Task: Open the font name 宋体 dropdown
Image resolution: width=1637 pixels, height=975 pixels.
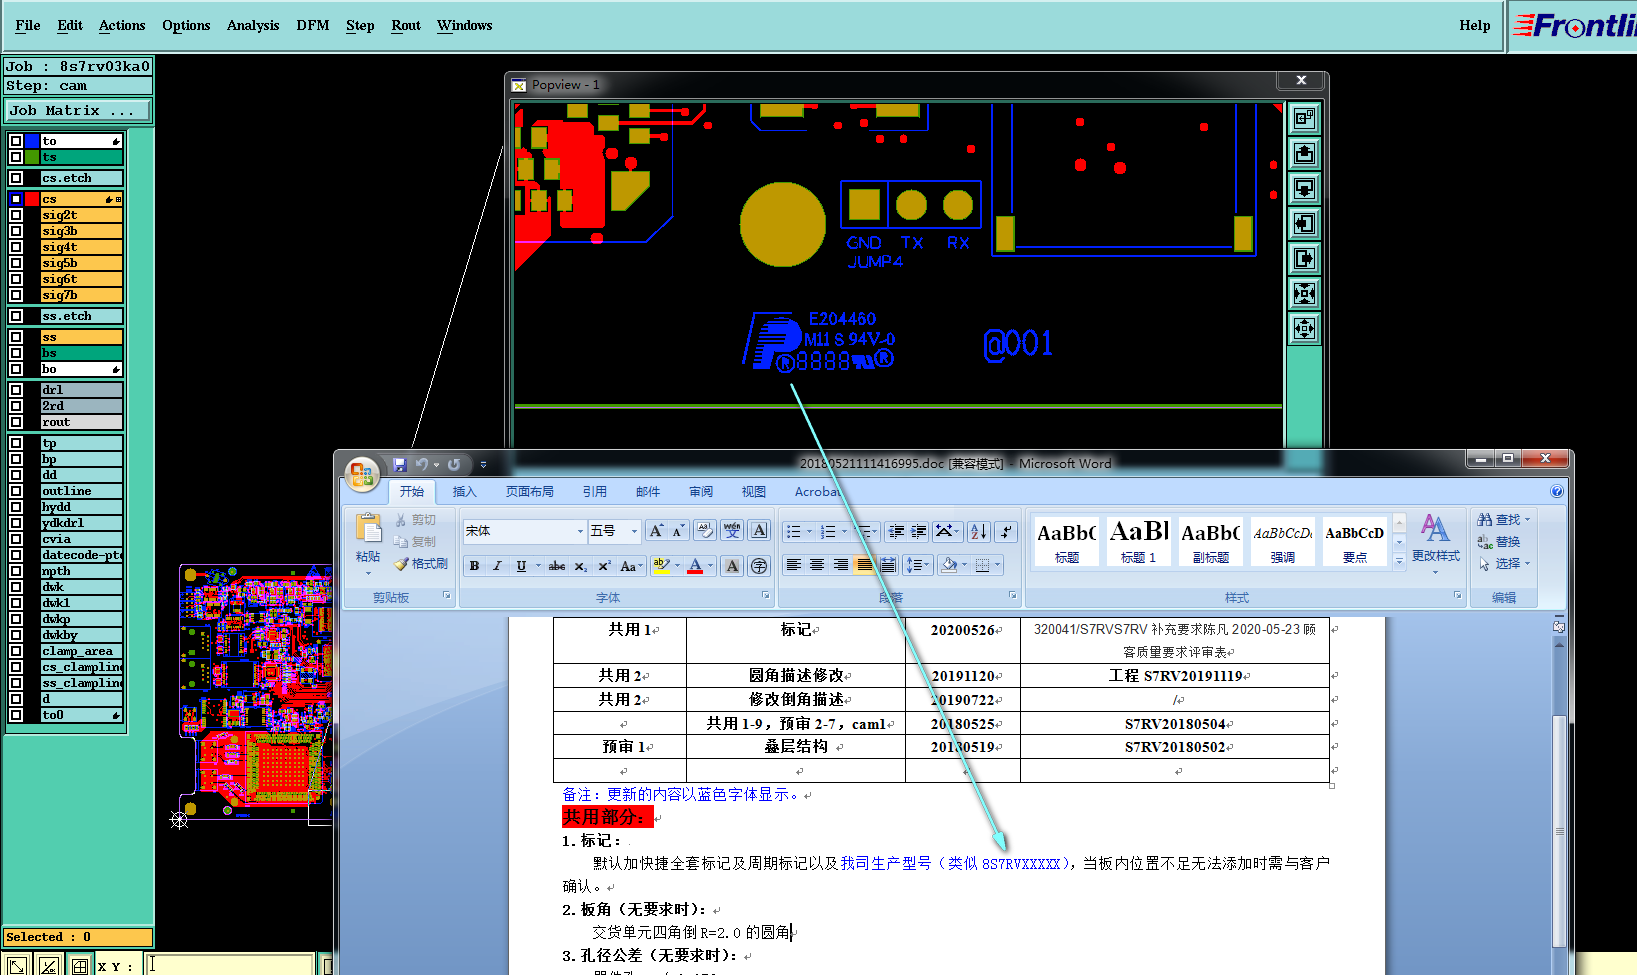Action: pyautogui.click(x=580, y=531)
